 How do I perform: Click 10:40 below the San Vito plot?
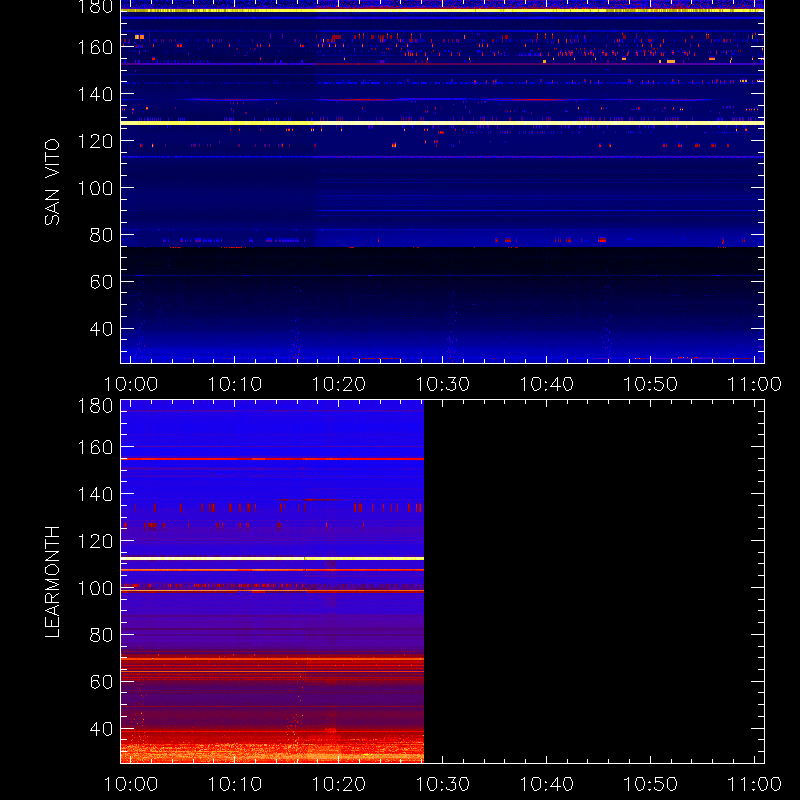(x=547, y=384)
